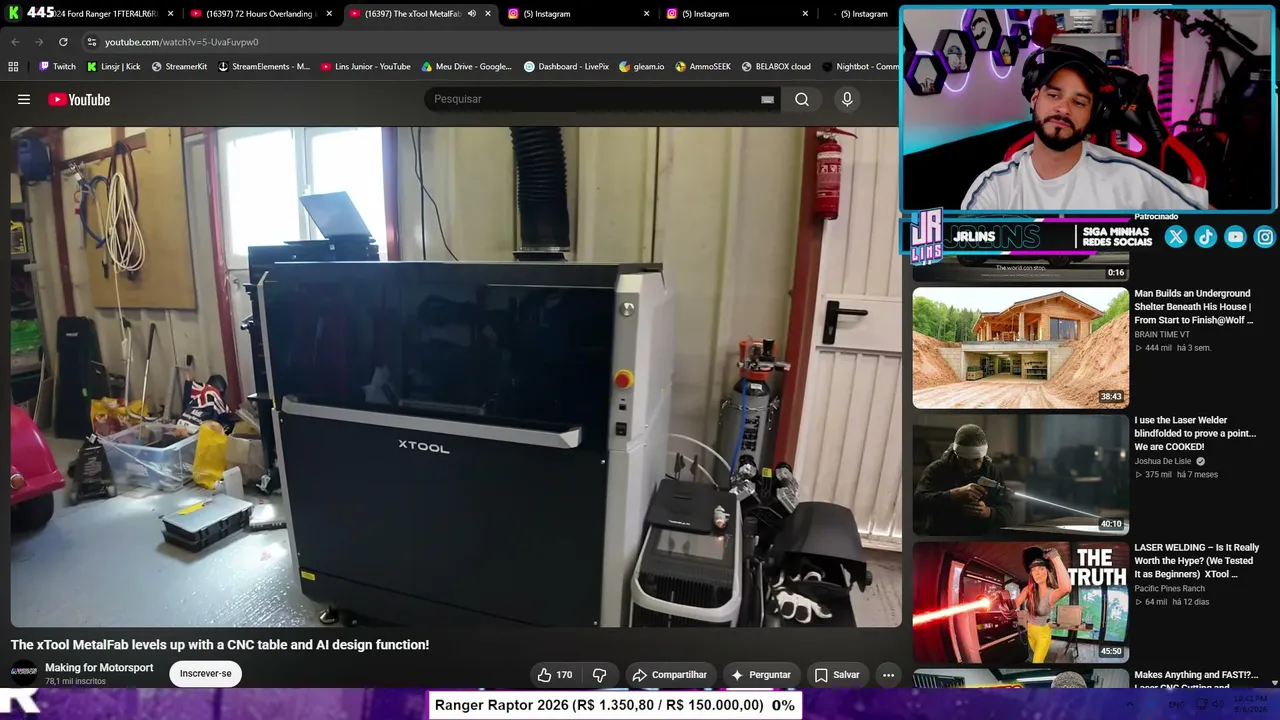
Task: Click the YouTube social icon on overlay
Action: point(1236,237)
